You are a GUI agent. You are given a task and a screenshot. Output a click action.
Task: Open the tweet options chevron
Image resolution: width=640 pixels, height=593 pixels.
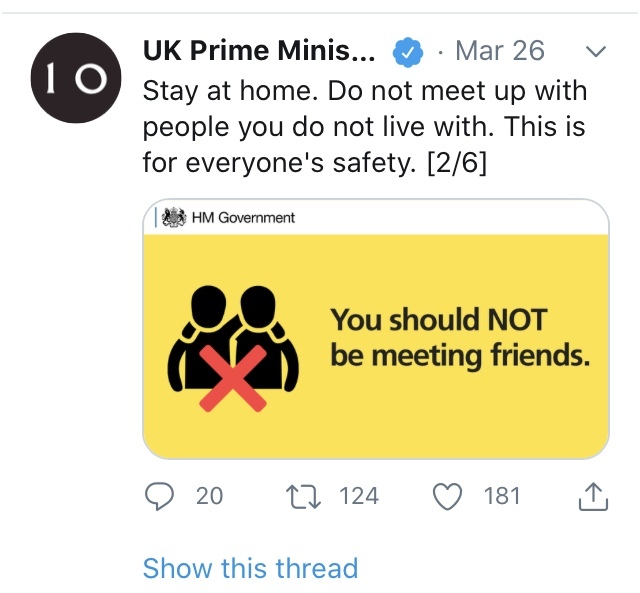pyautogui.click(x=594, y=50)
